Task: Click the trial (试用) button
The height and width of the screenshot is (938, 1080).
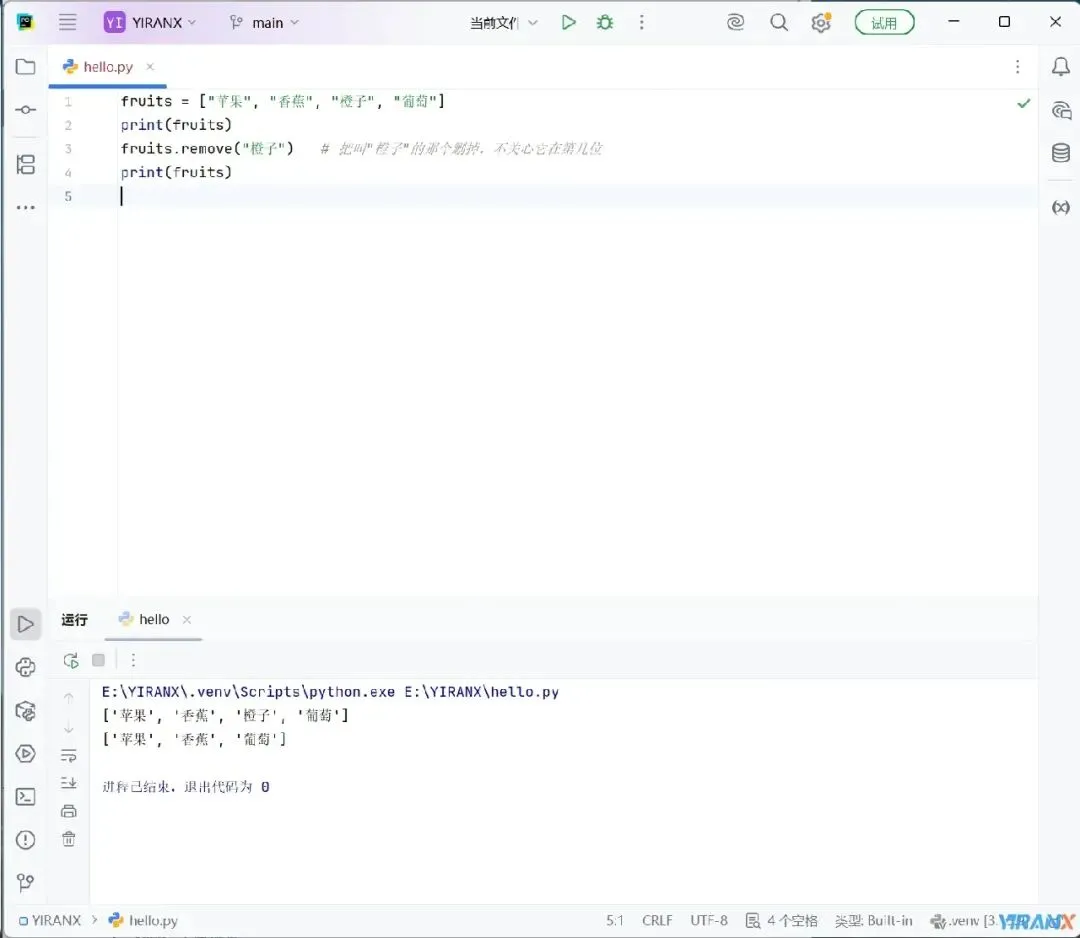Action: 884,23
